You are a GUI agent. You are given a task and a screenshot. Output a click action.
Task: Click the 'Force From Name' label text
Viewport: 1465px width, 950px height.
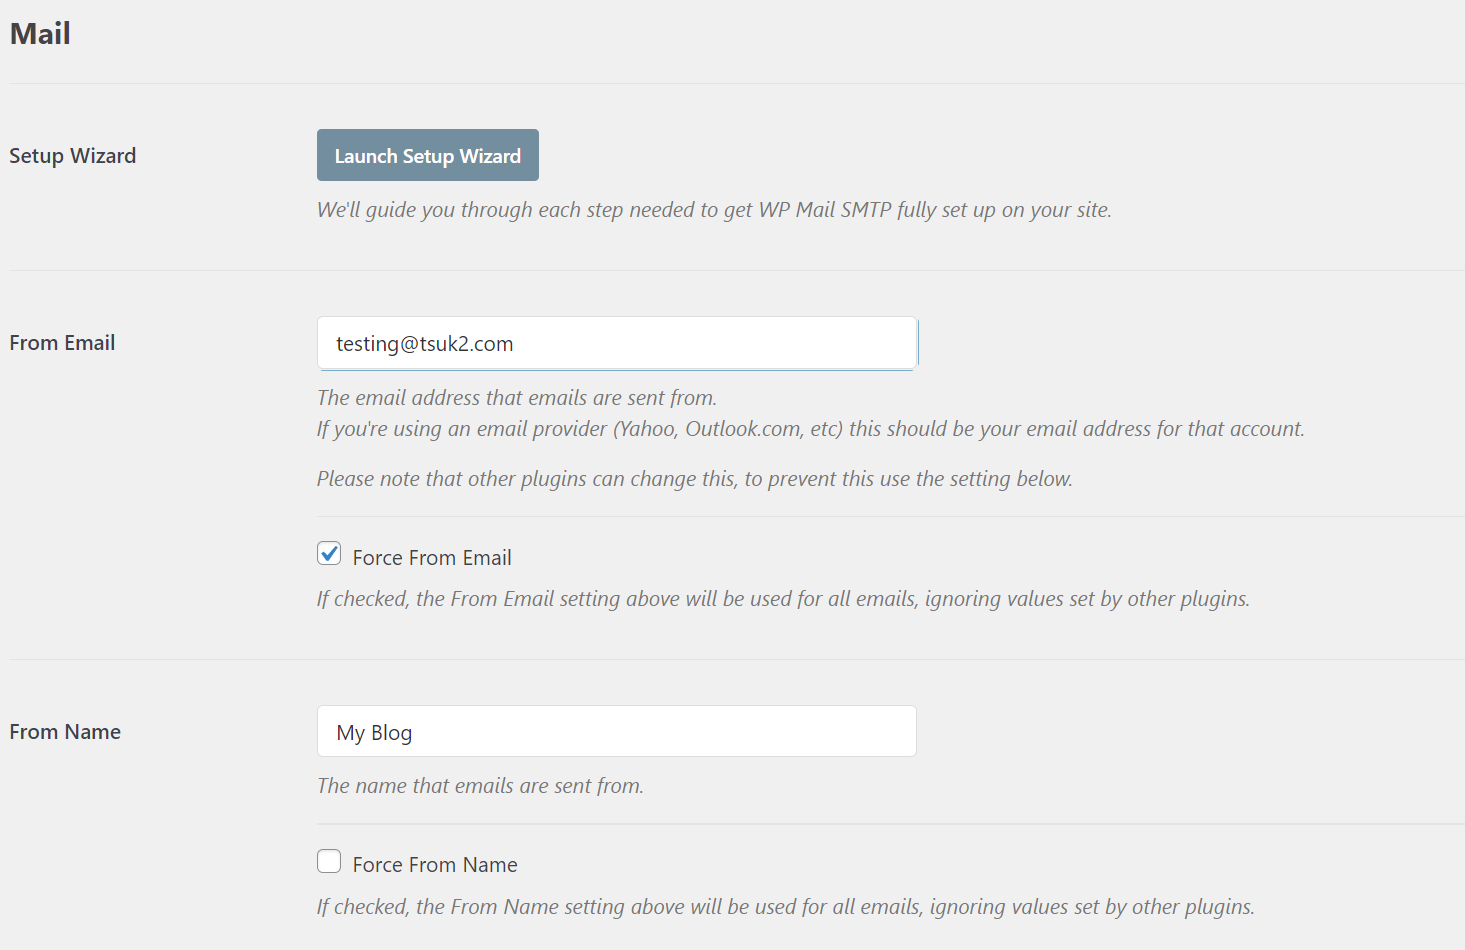tap(435, 865)
